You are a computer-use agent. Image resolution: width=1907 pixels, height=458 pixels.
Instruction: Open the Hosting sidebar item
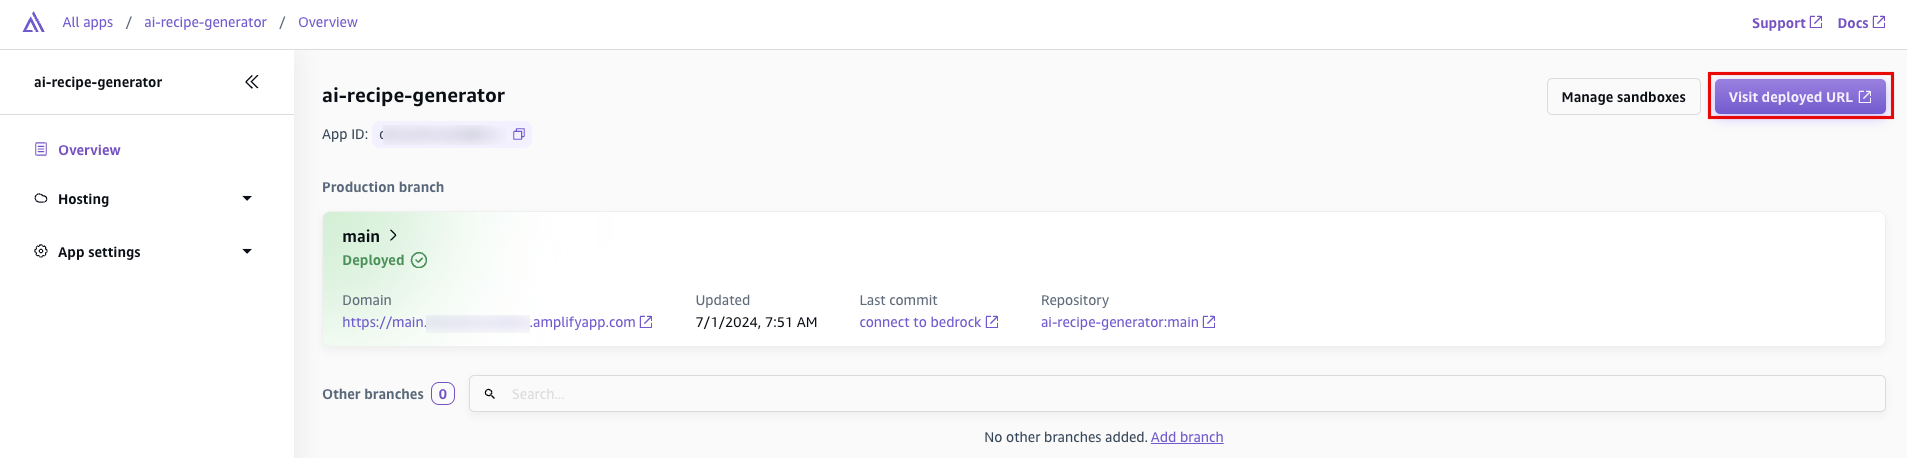[x=83, y=199]
